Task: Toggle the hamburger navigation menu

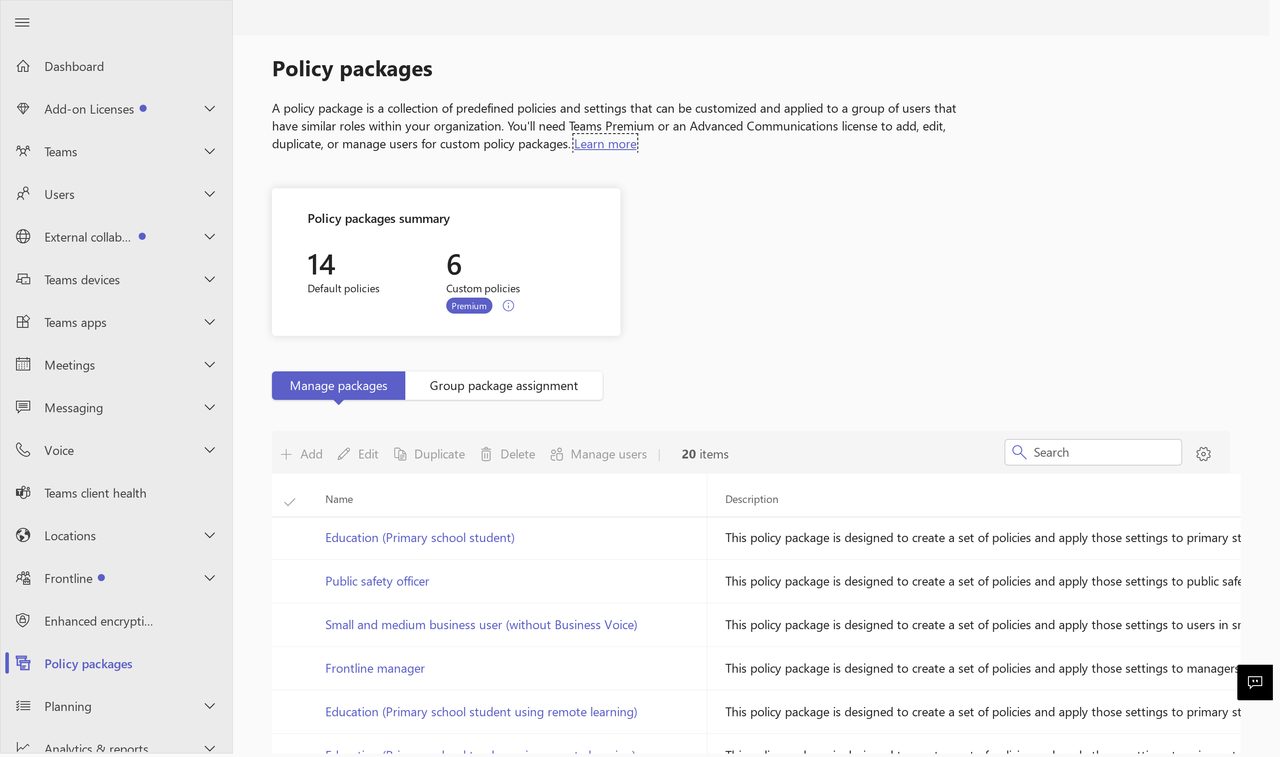Action: pyautogui.click(x=22, y=22)
